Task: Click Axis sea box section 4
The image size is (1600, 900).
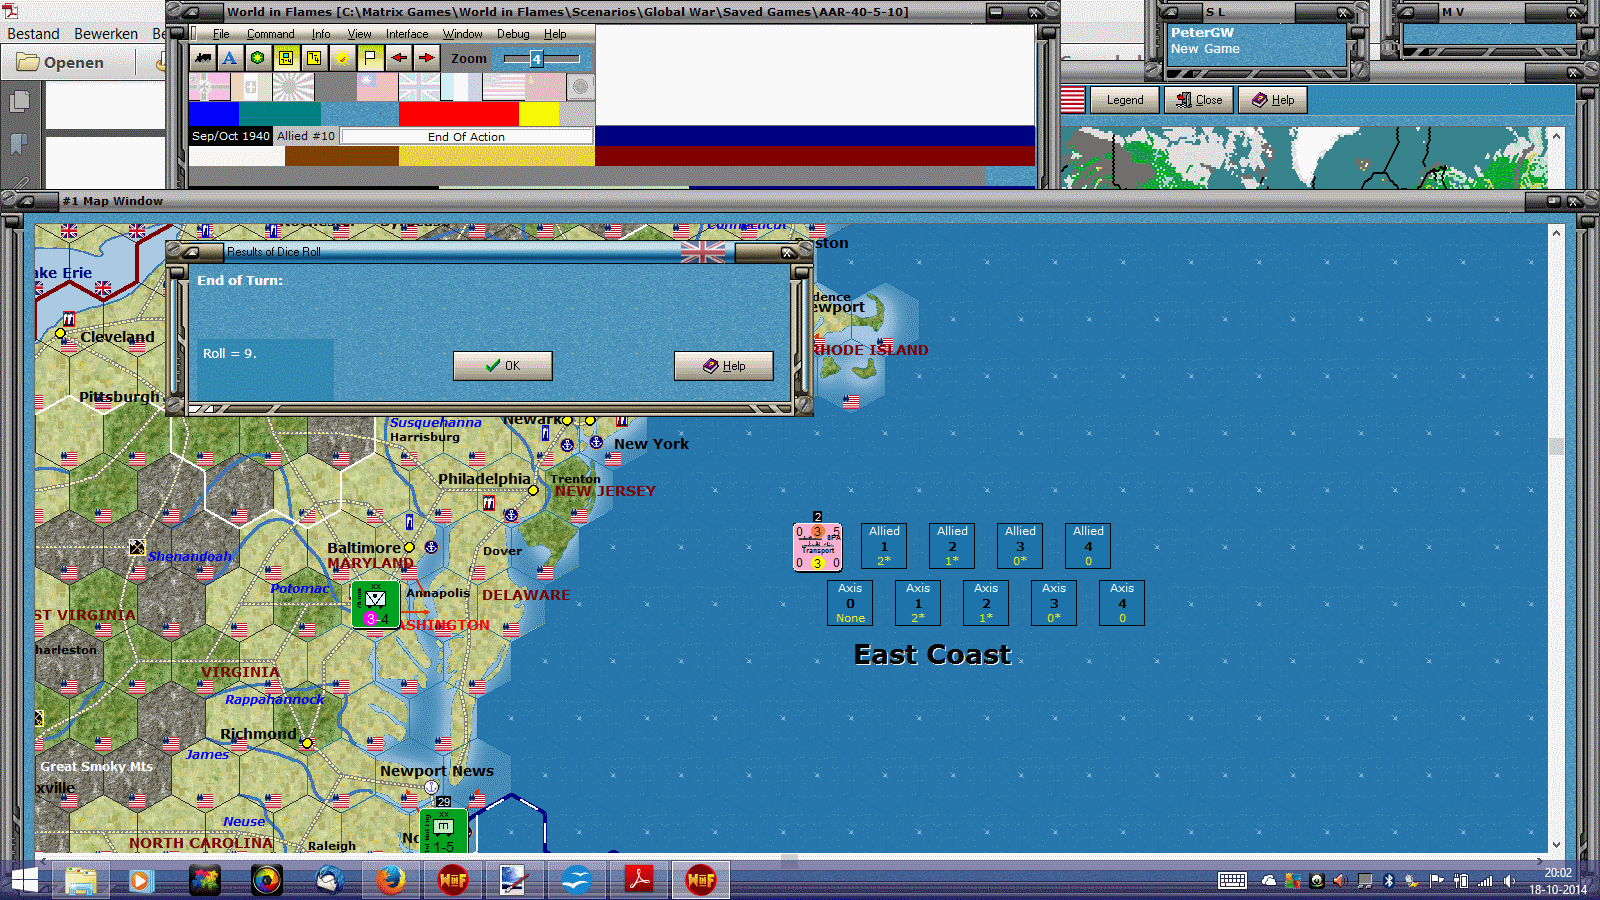Action: tap(1122, 603)
